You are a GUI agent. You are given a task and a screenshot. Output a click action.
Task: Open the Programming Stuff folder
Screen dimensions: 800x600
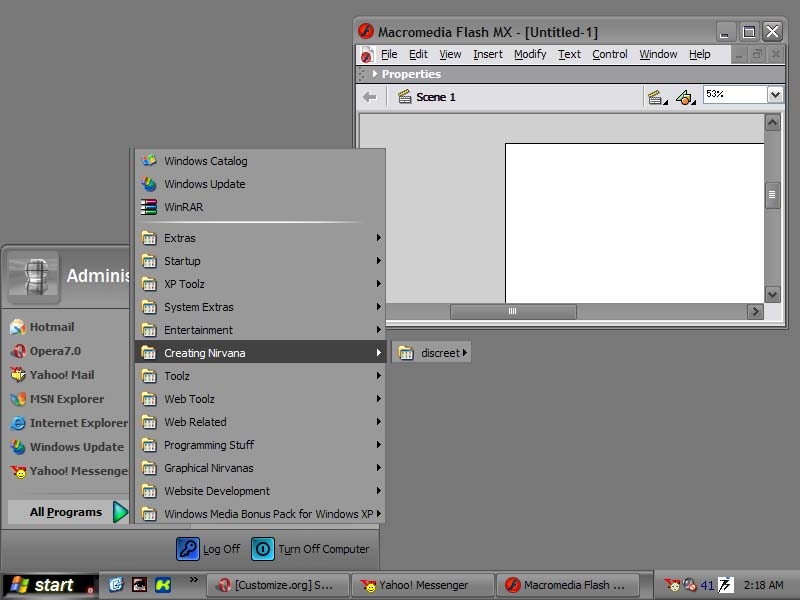tap(260, 444)
